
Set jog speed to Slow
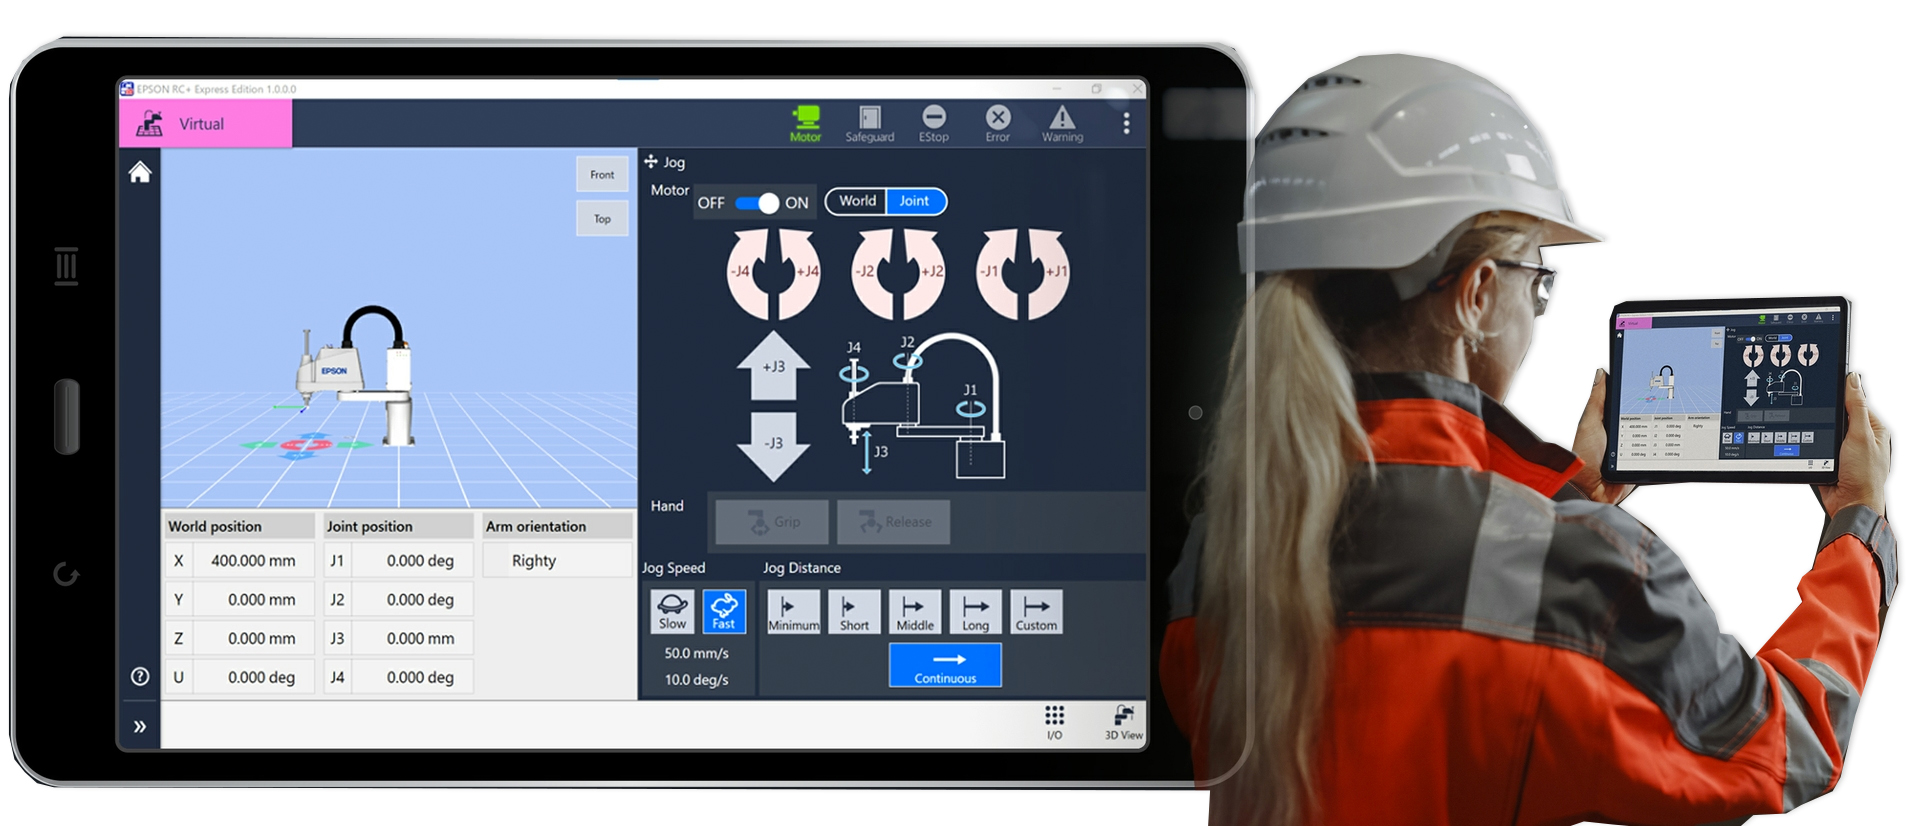pos(672,611)
